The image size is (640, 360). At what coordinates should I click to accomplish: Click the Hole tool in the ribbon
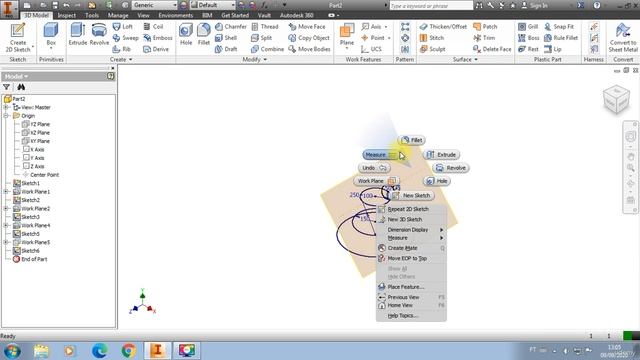pos(186,34)
